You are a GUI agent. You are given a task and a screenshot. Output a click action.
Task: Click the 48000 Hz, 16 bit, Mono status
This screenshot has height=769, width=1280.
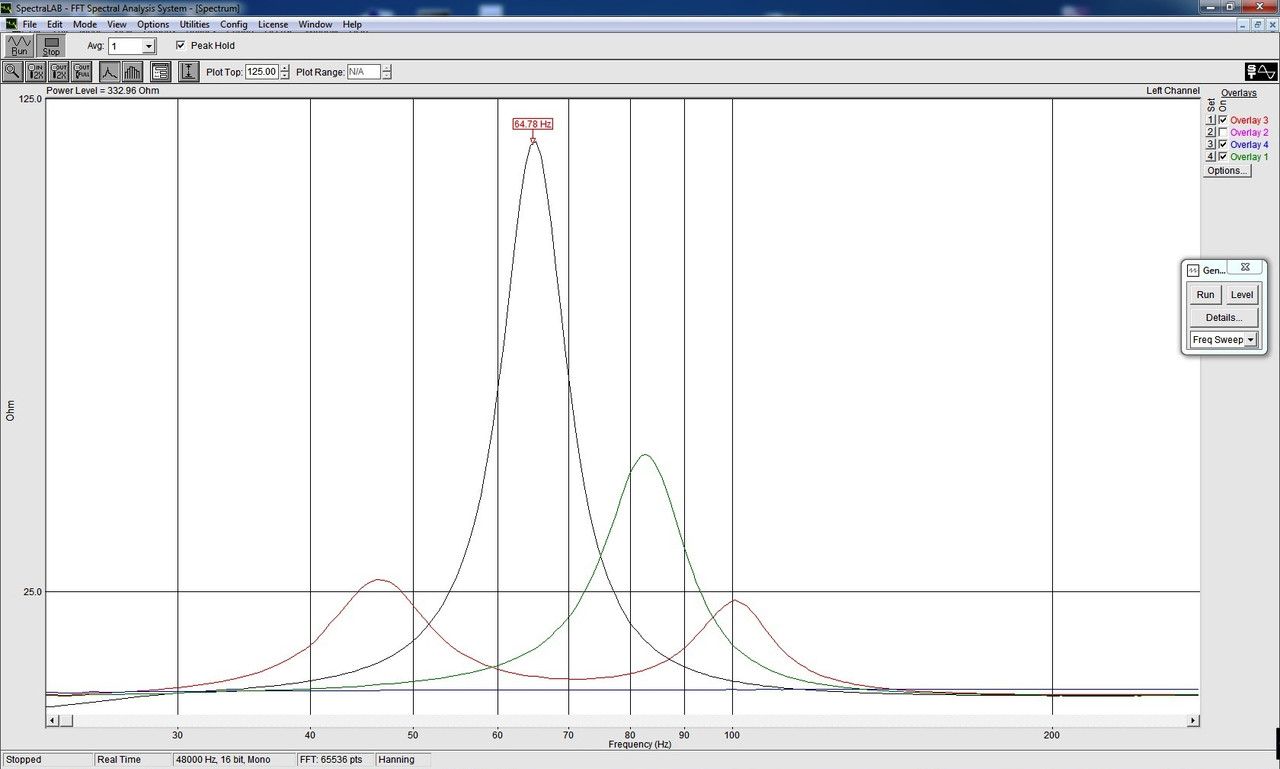(235, 760)
